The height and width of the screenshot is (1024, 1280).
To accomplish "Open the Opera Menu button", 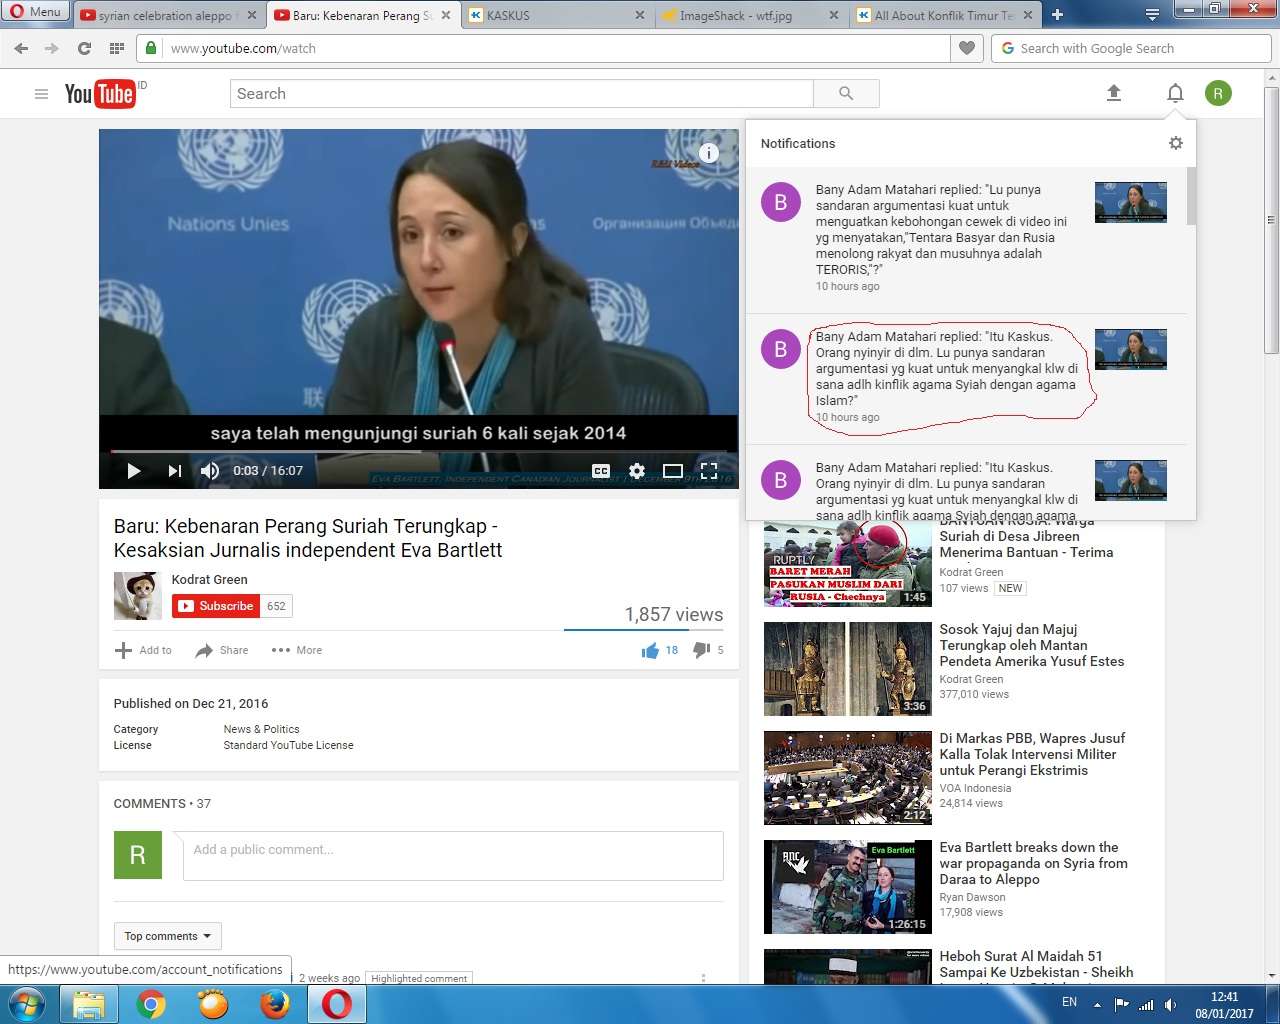I will 35,12.
